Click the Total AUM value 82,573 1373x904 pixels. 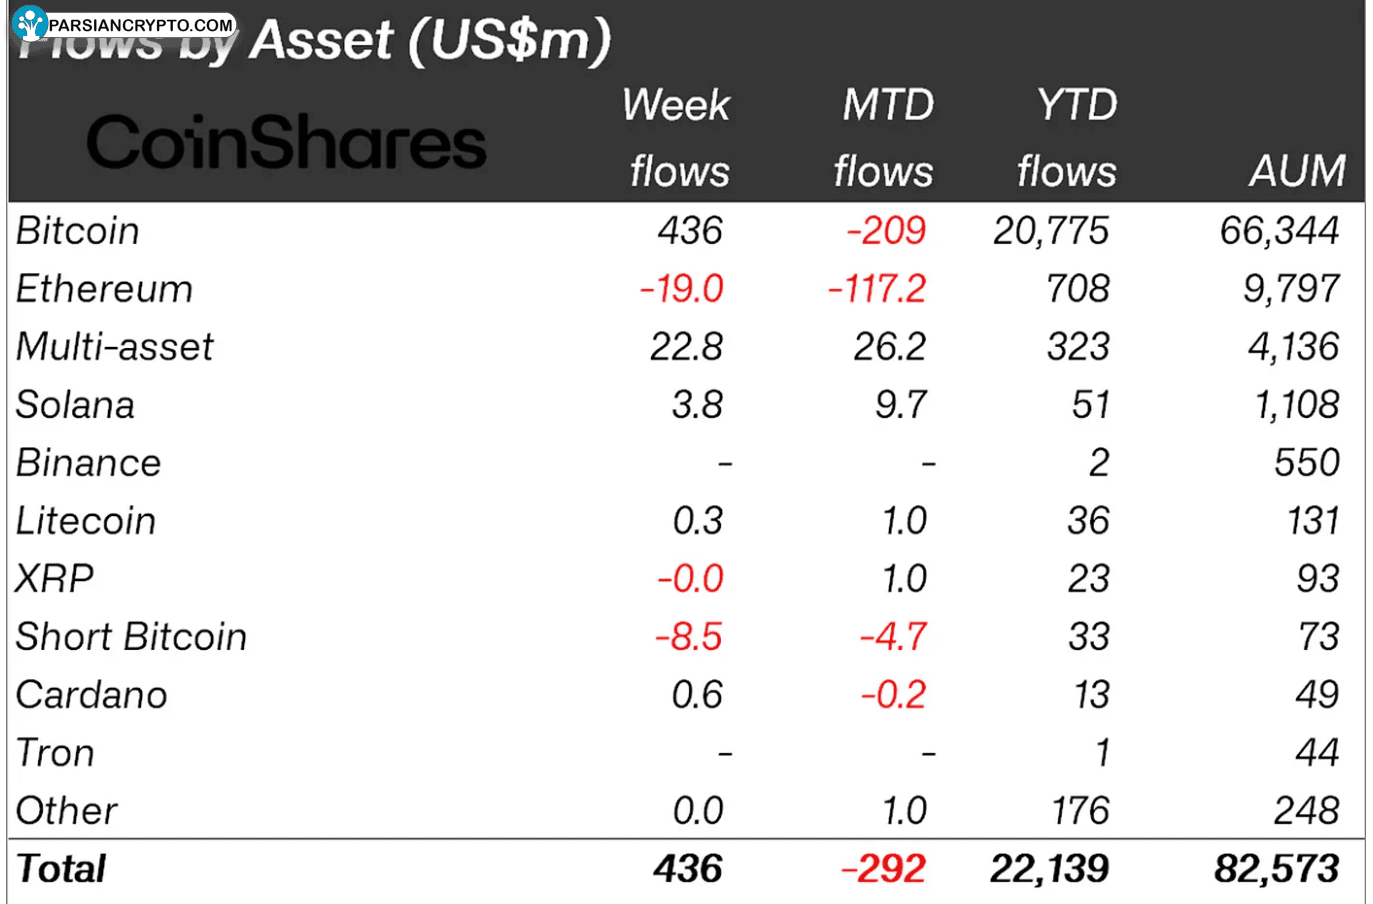(x=1277, y=869)
